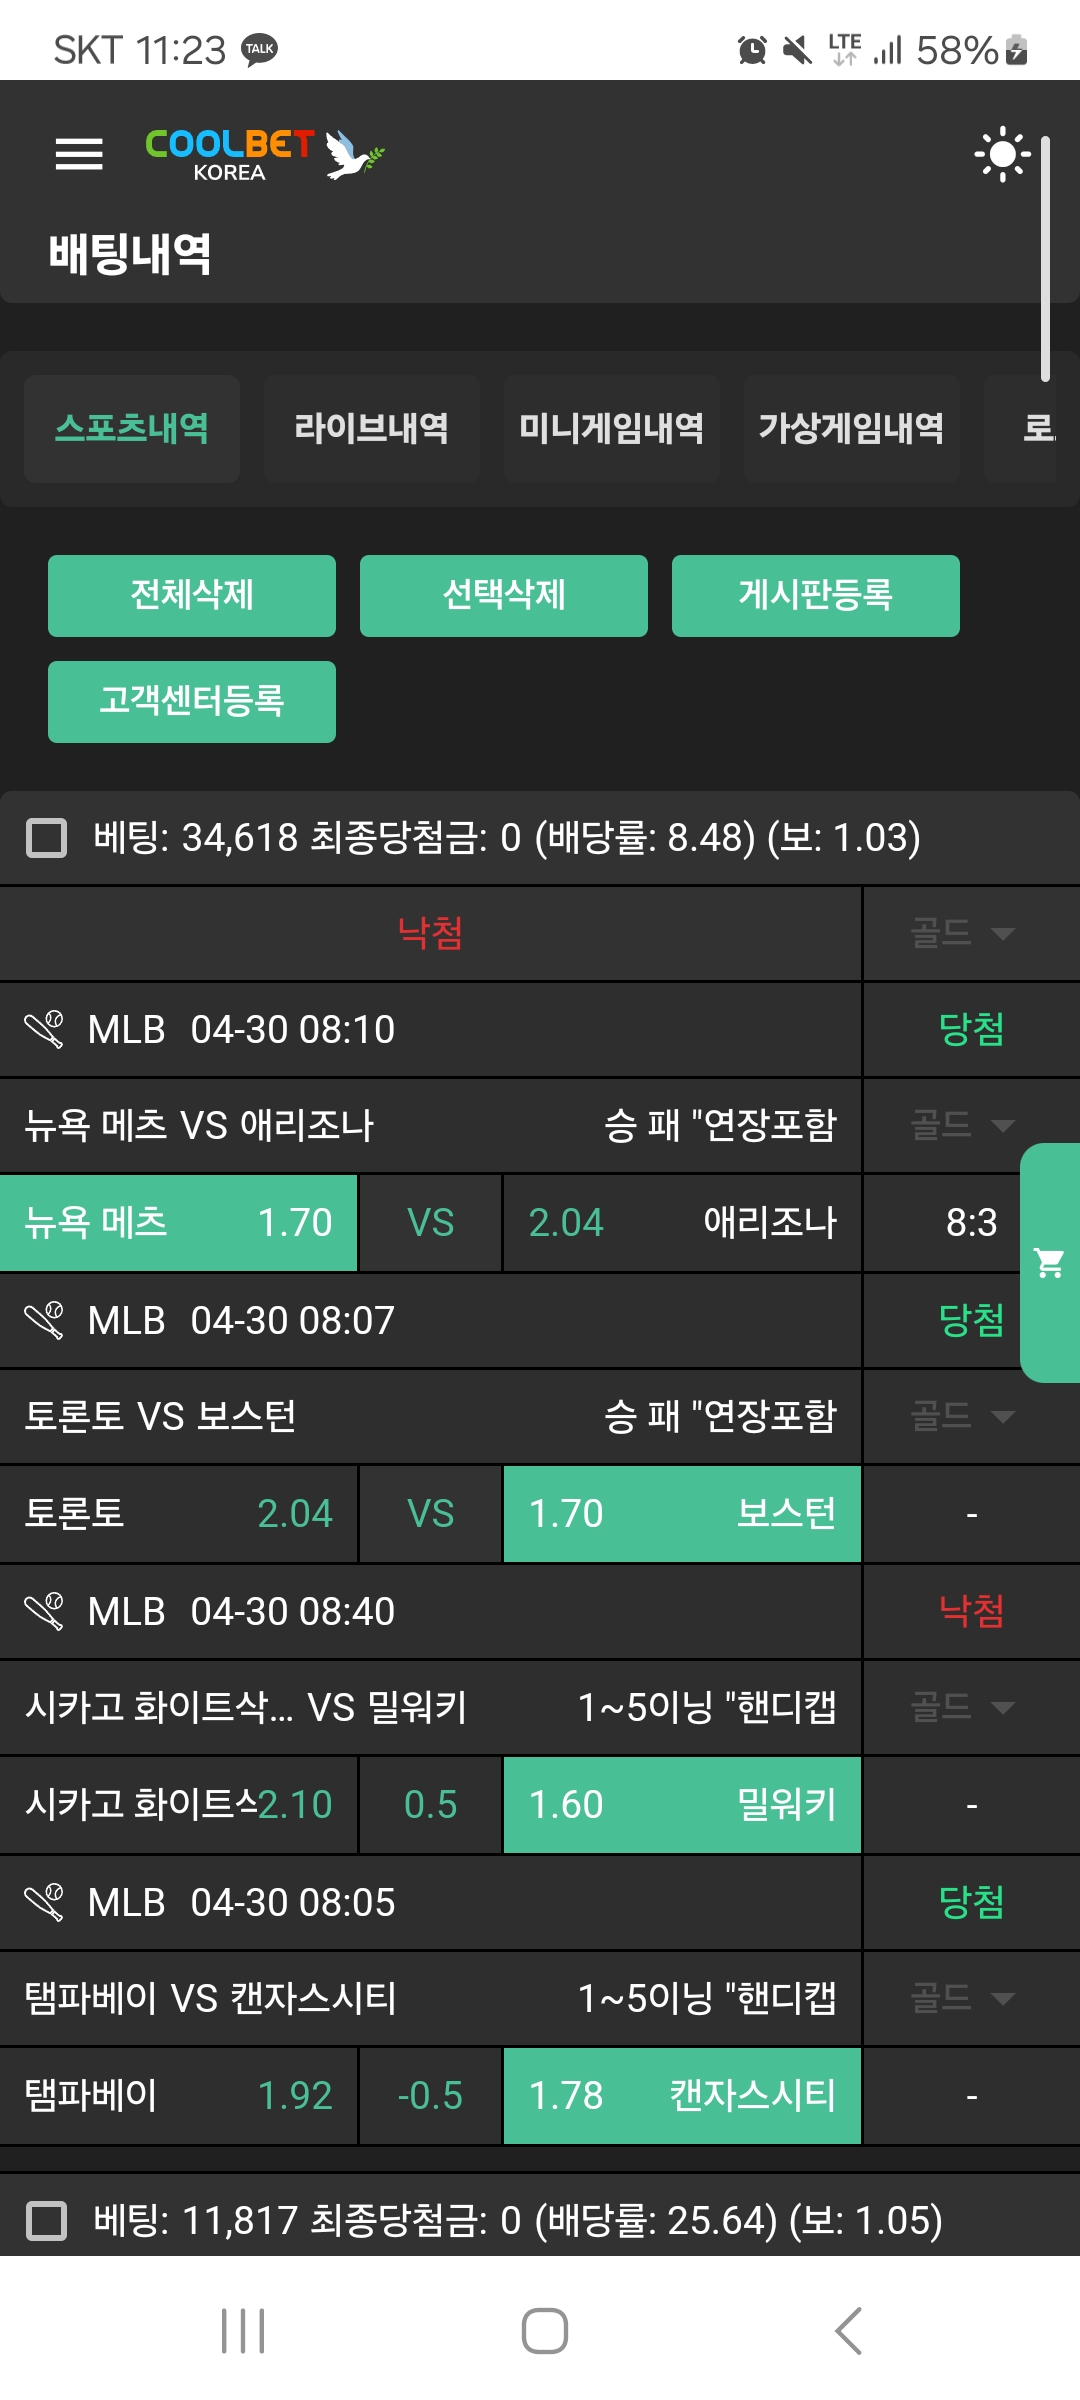Check the 34,618 bet slip checkbox
1080x2400 pixels.
click(x=47, y=838)
